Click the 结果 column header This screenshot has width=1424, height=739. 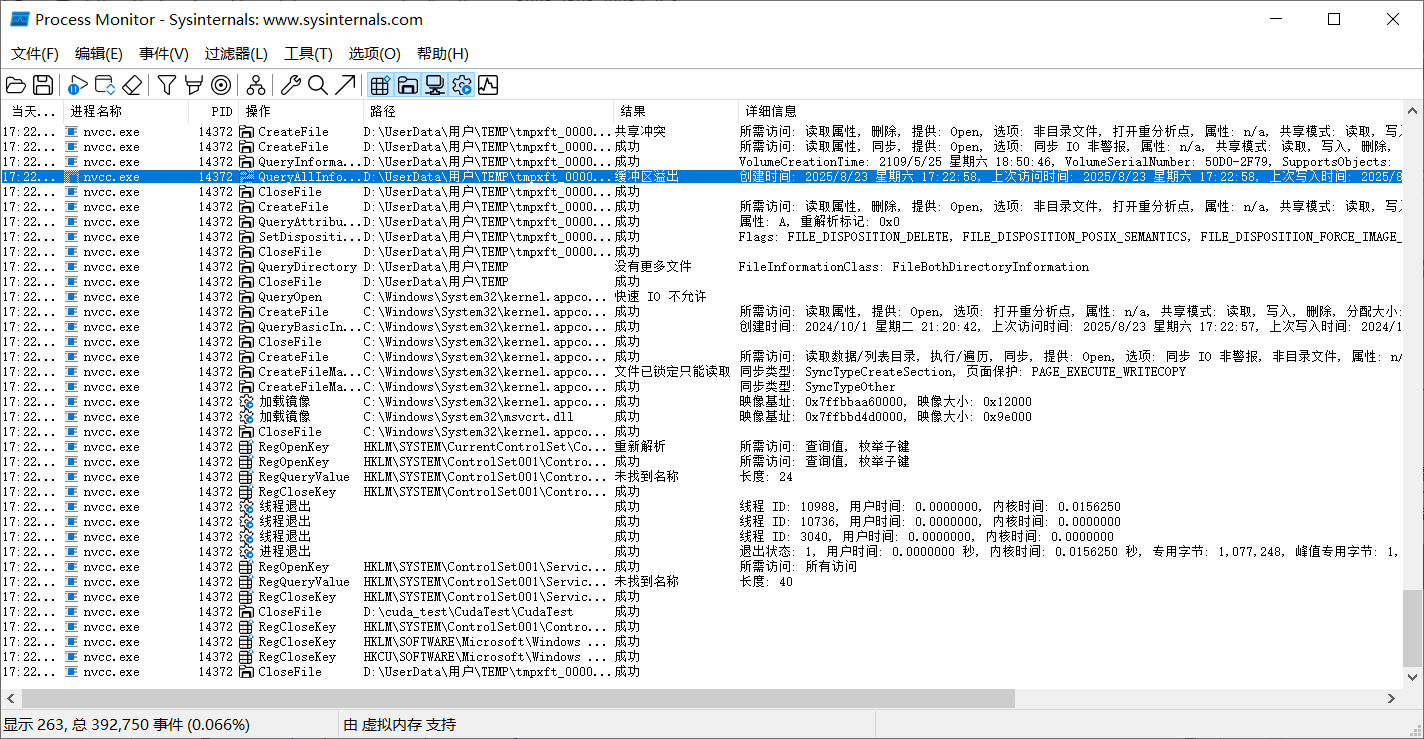coord(676,111)
